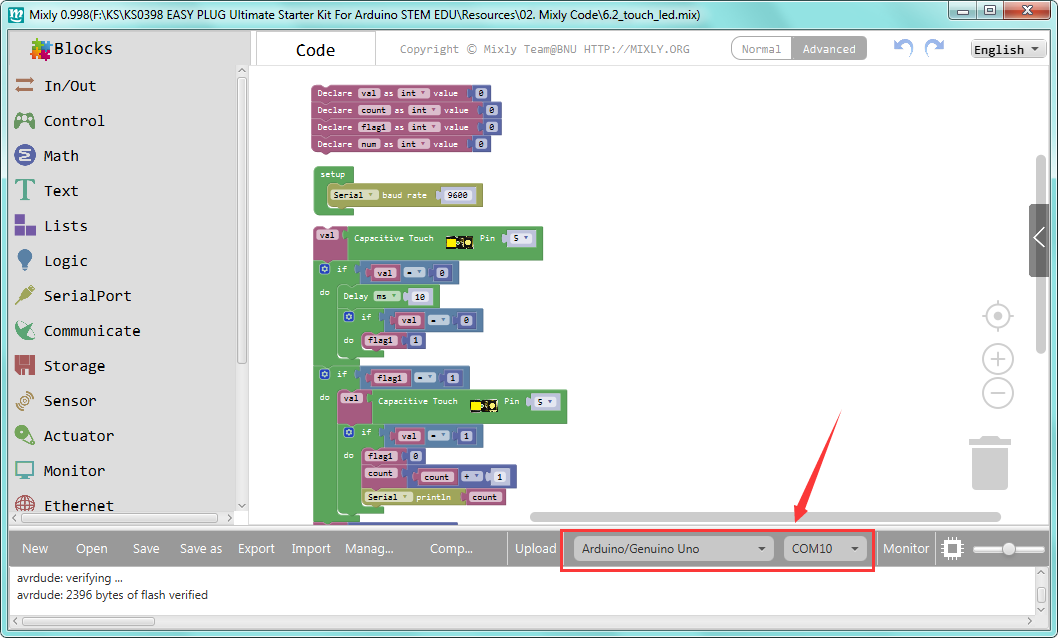The width and height of the screenshot is (1058, 638).
Task: Click the Upload button
Action: pos(536,548)
